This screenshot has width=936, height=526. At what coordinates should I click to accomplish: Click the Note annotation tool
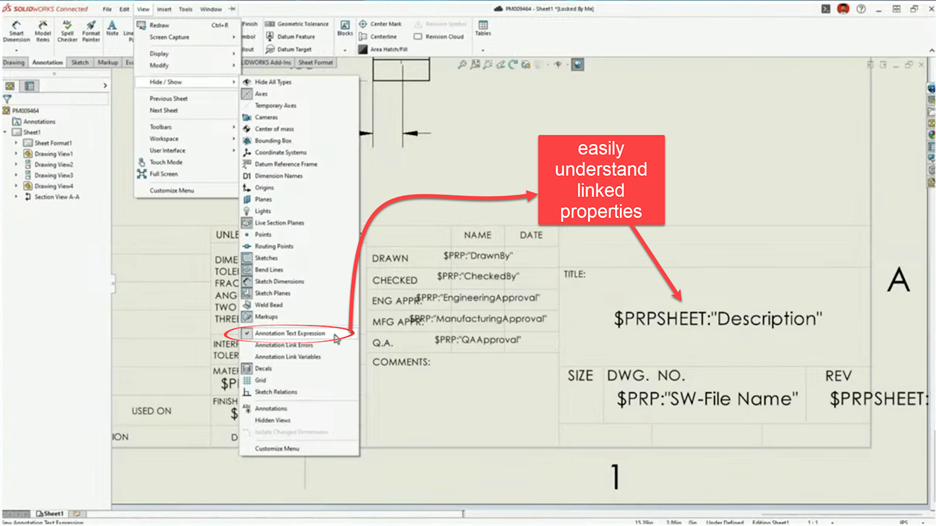click(112, 28)
